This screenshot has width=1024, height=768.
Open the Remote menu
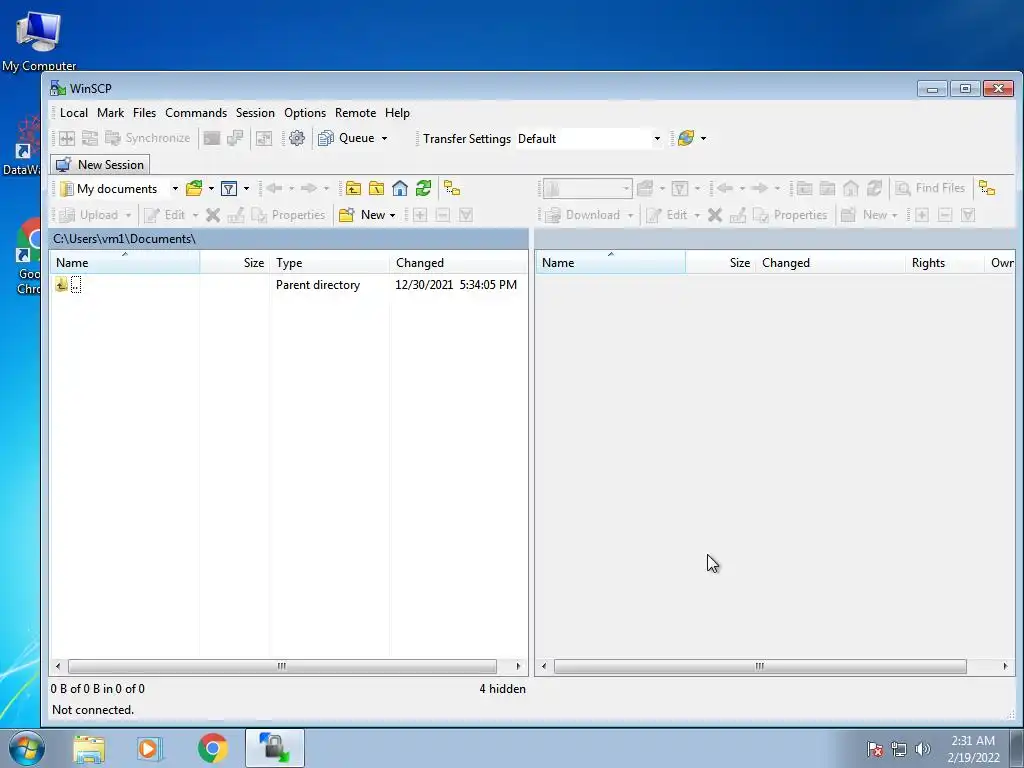click(x=355, y=112)
